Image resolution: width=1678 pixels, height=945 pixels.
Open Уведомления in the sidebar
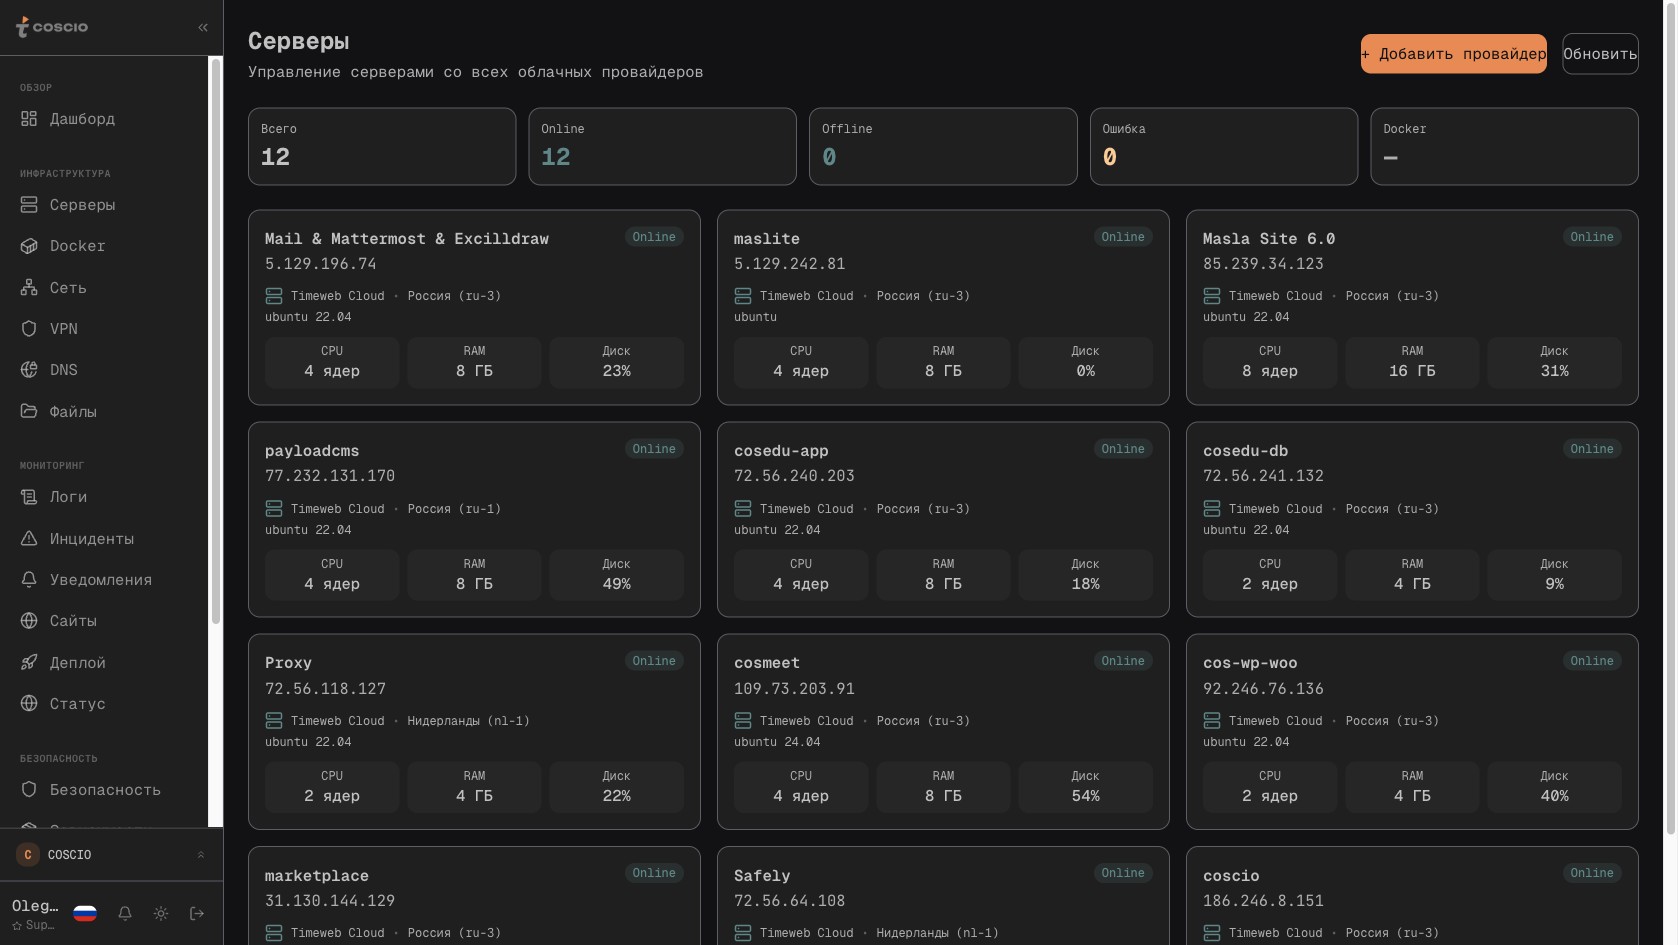click(104, 580)
